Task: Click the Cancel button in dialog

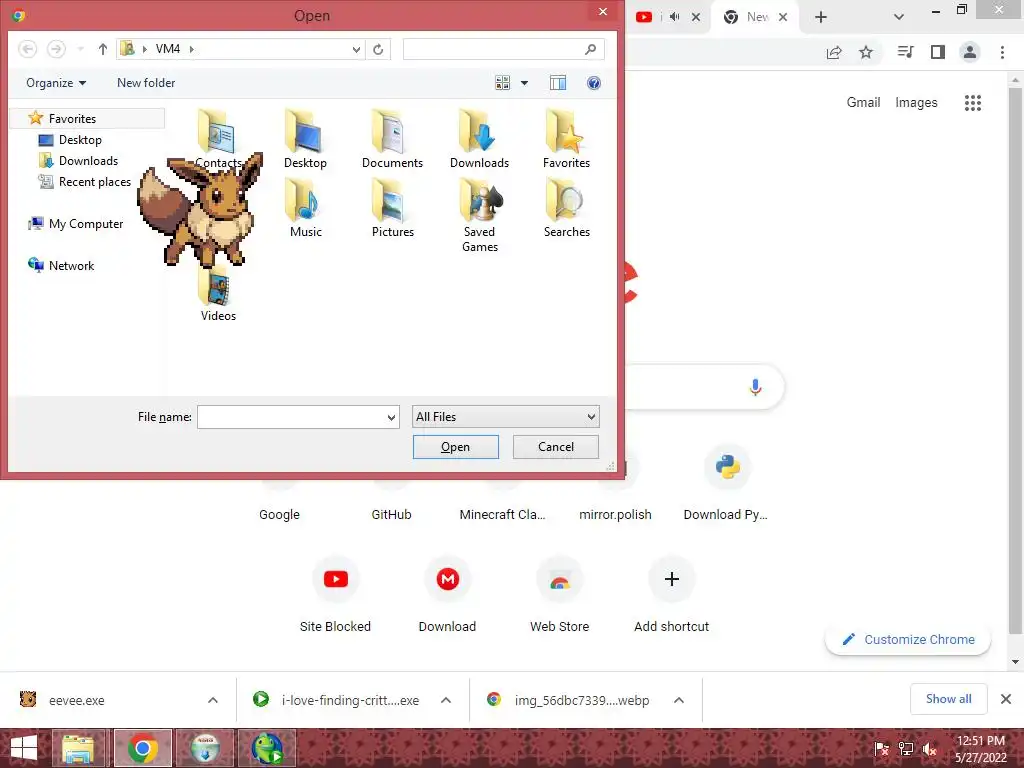Action: click(556, 447)
